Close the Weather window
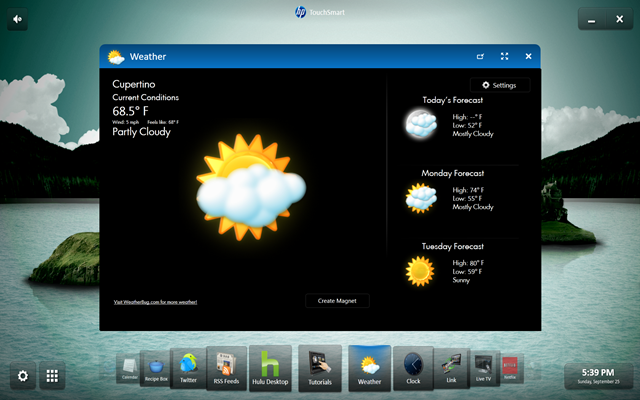The image size is (640, 400). tap(528, 56)
